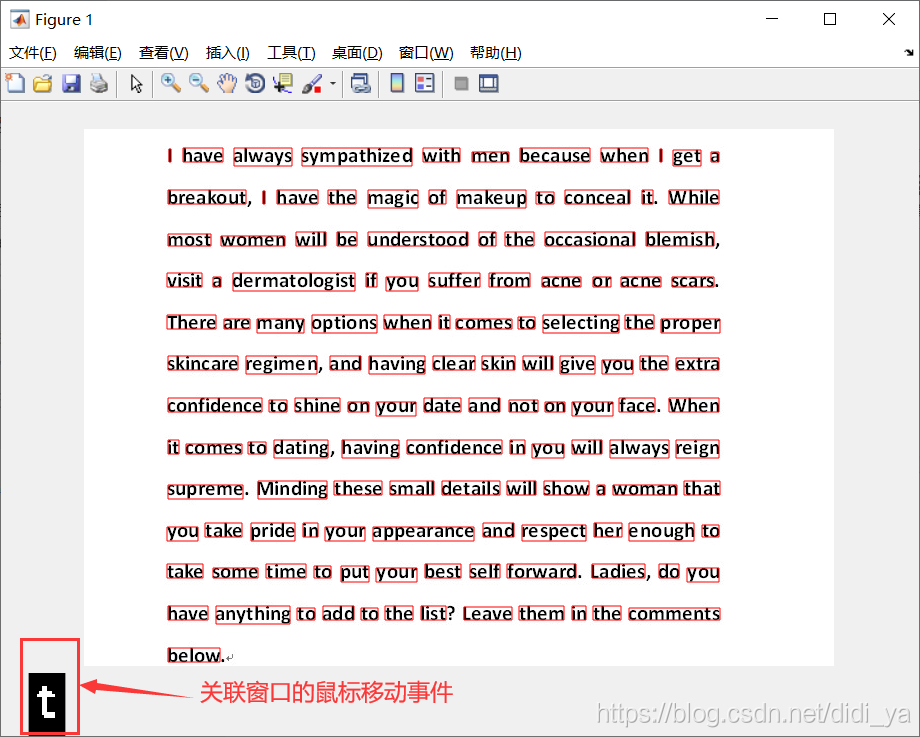This screenshot has height=737, width=920.
Task: Open the 窗口(W) menu
Action: click(426, 53)
